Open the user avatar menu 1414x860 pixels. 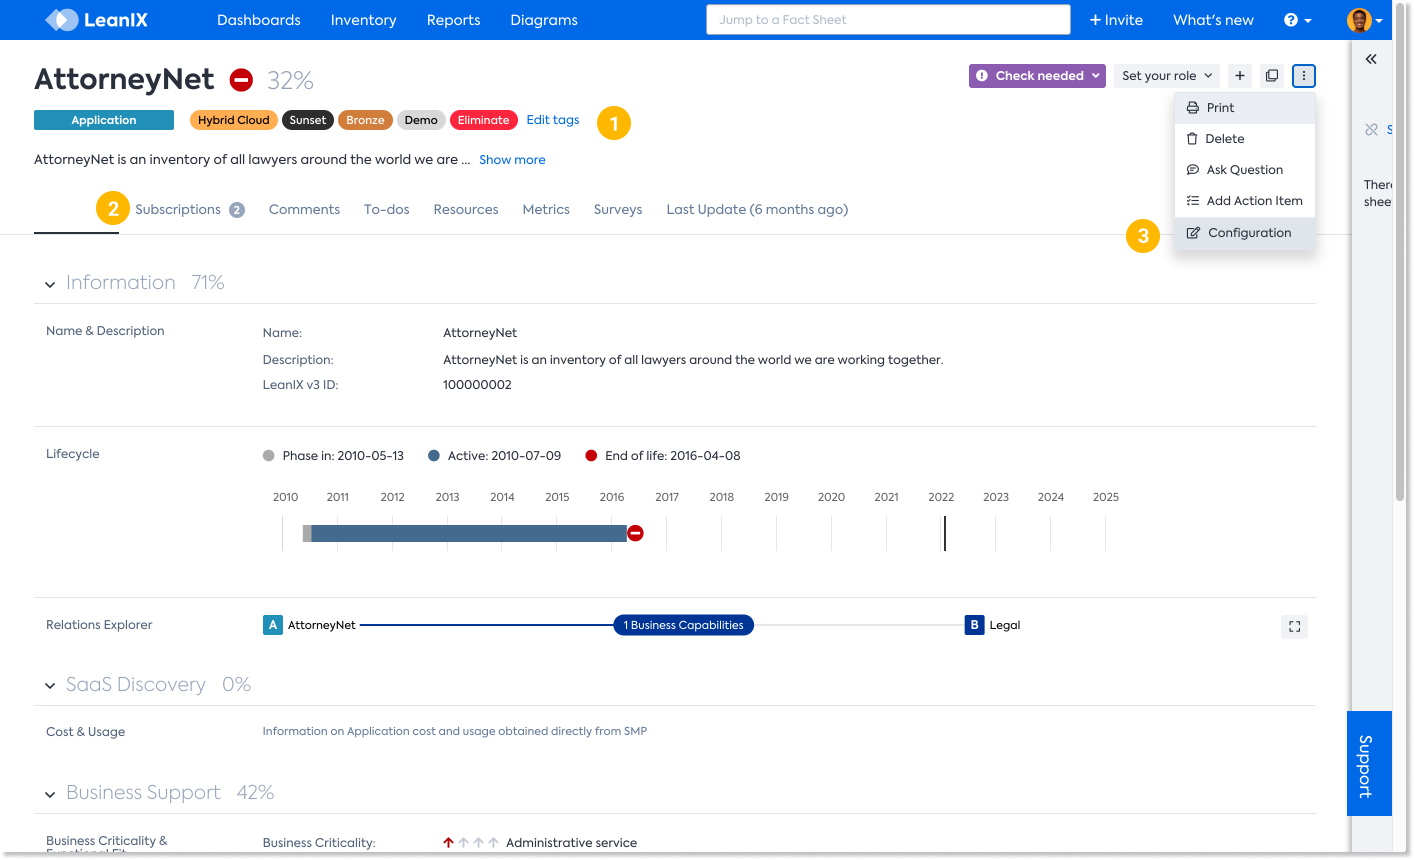[1364, 20]
